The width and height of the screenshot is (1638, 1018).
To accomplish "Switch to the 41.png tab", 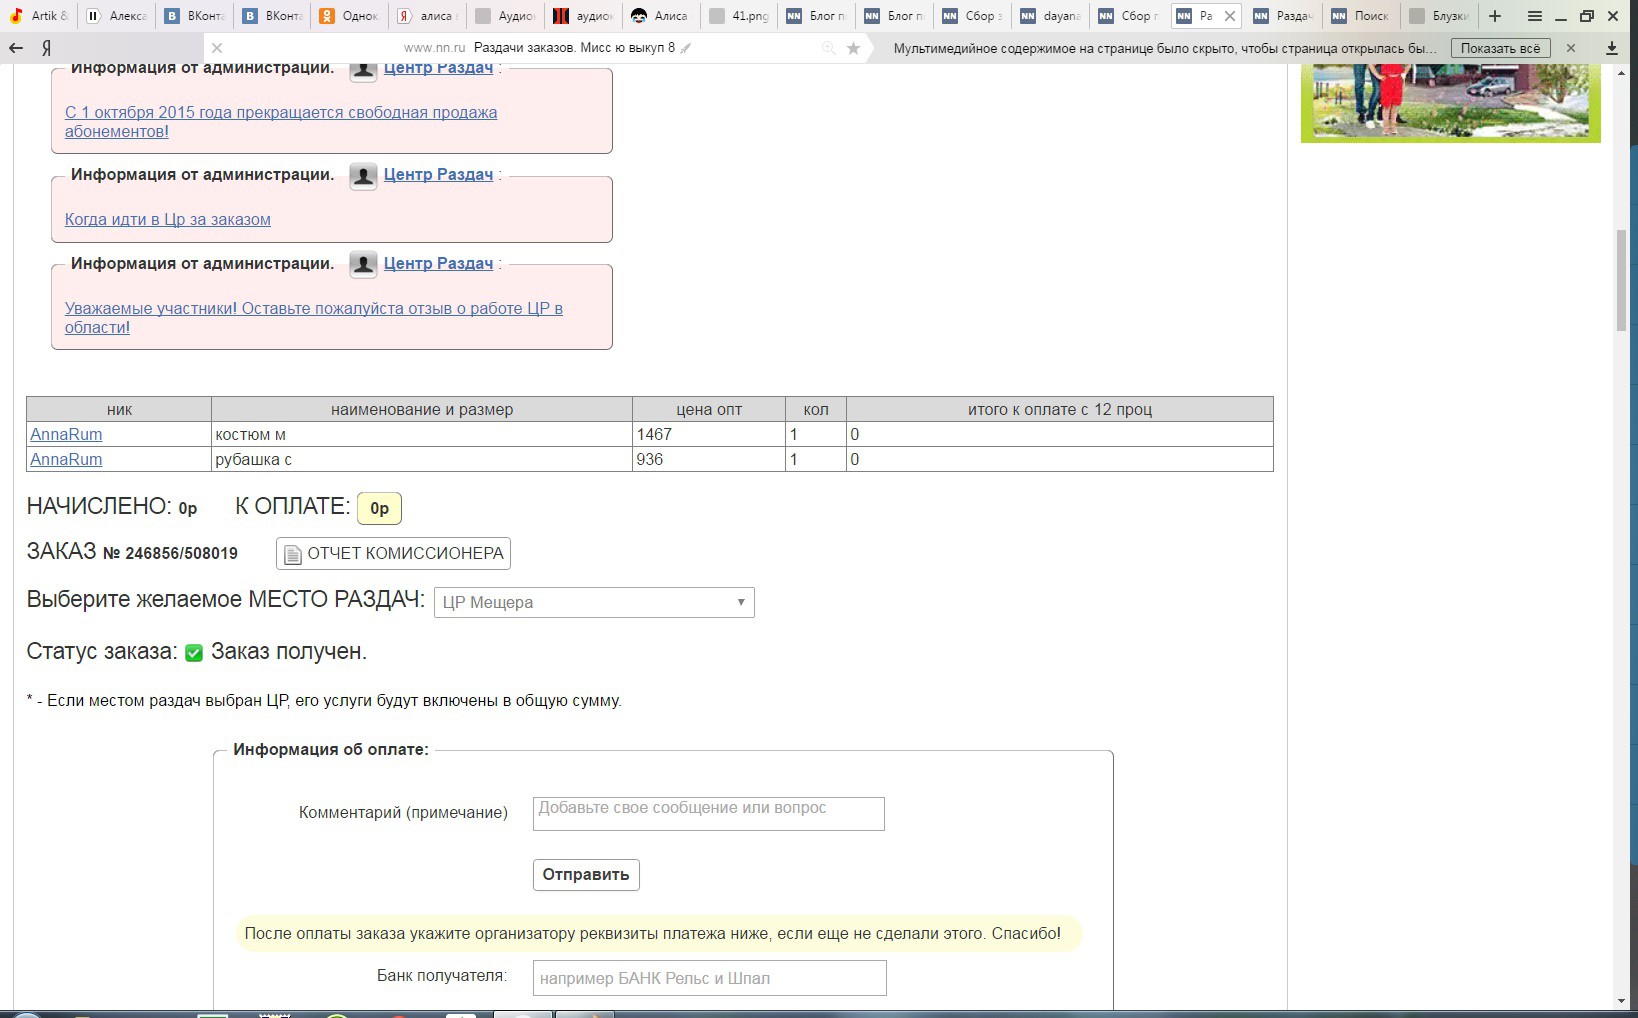I will tap(739, 16).
